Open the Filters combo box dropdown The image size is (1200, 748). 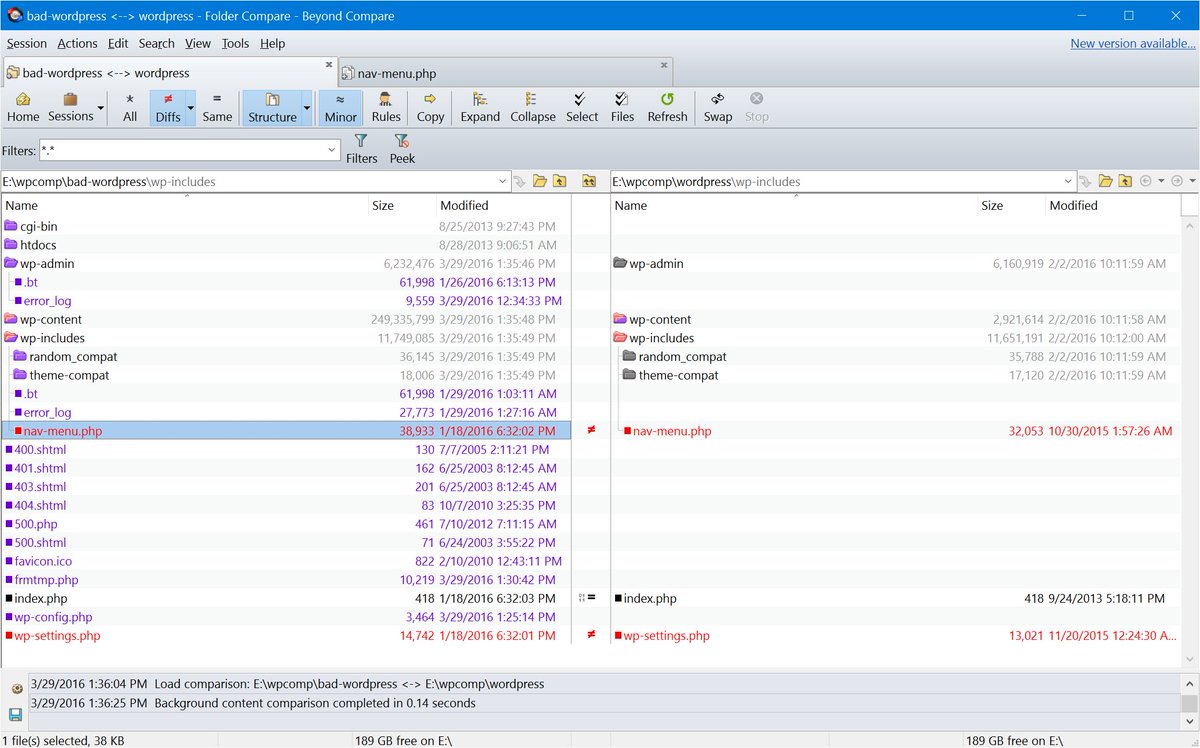pos(332,151)
